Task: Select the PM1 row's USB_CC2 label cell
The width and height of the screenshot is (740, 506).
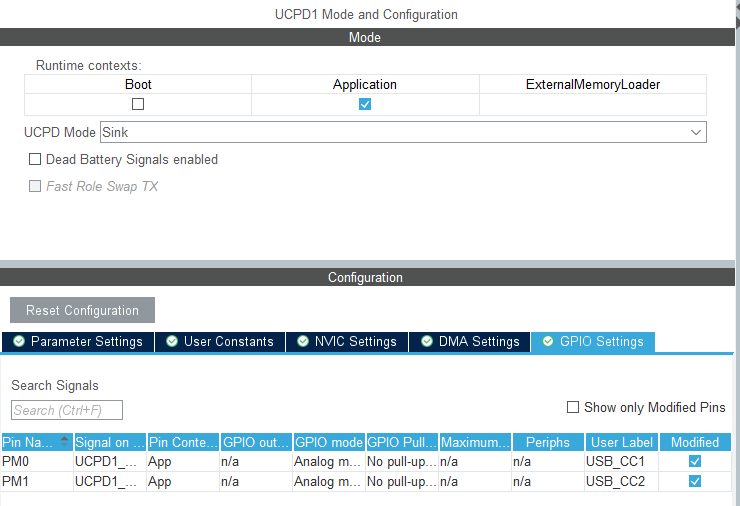Action: pos(621,481)
